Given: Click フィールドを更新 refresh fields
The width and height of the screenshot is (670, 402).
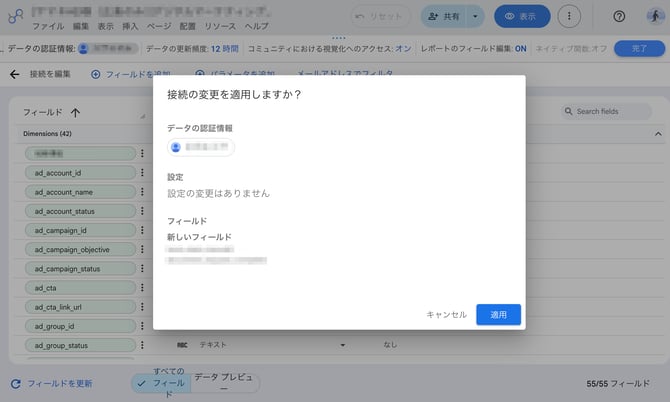Looking at the screenshot, I should 52,384.
